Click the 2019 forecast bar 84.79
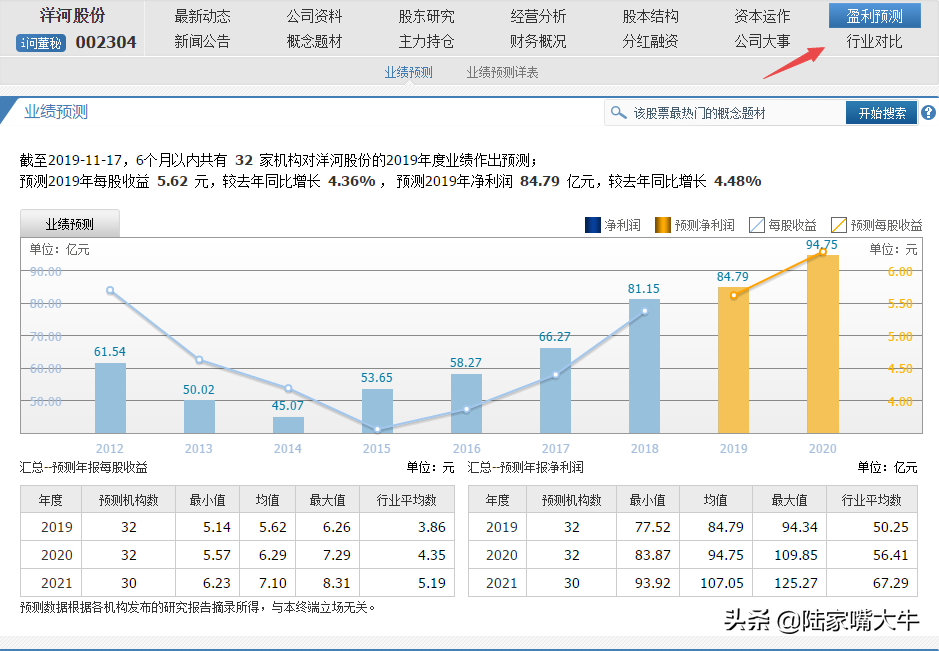The width and height of the screenshot is (939, 651). point(734,360)
